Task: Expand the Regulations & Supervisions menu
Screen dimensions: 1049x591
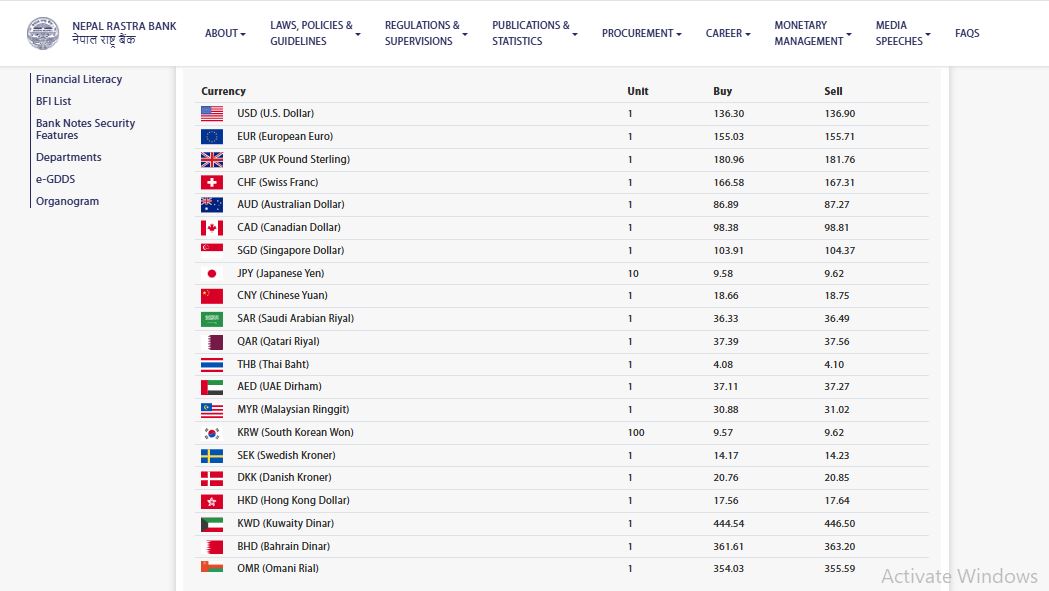Action: coord(425,33)
